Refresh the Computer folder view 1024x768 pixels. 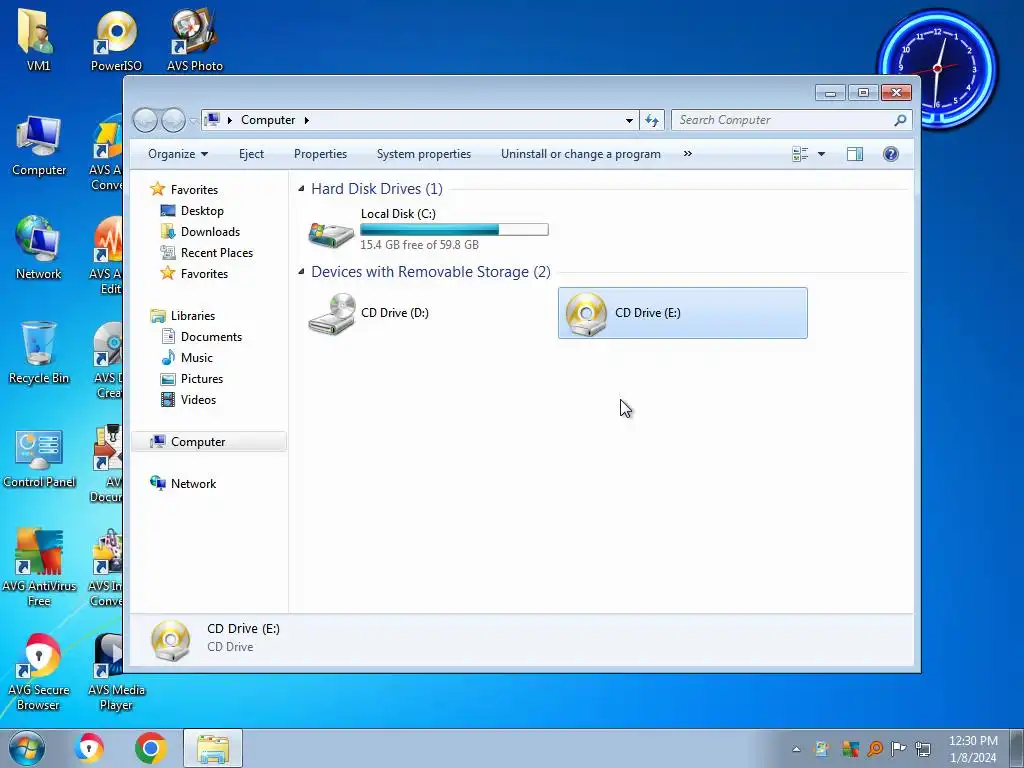(x=652, y=120)
